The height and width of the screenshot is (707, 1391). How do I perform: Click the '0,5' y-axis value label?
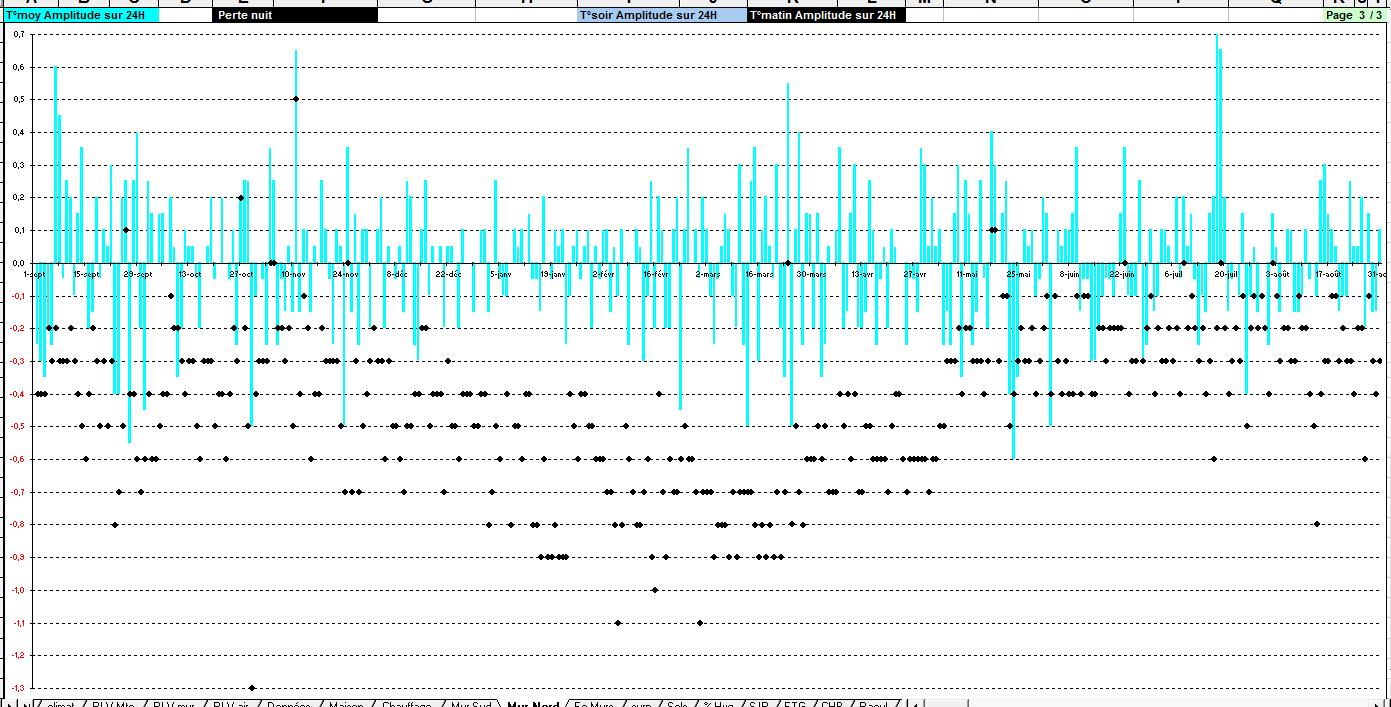(x=19, y=100)
